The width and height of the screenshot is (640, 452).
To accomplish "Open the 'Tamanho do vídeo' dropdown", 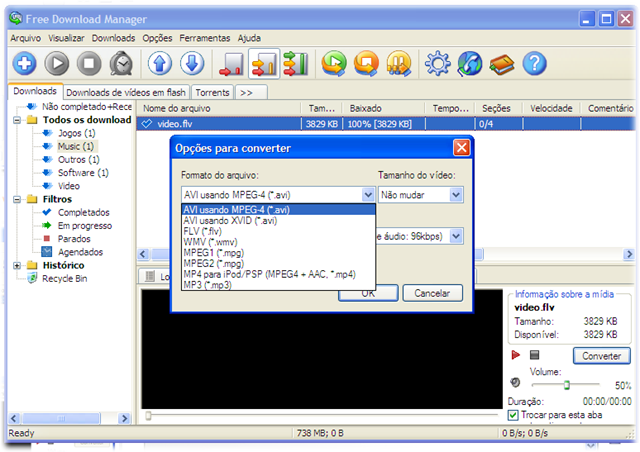I will [x=420, y=195].
